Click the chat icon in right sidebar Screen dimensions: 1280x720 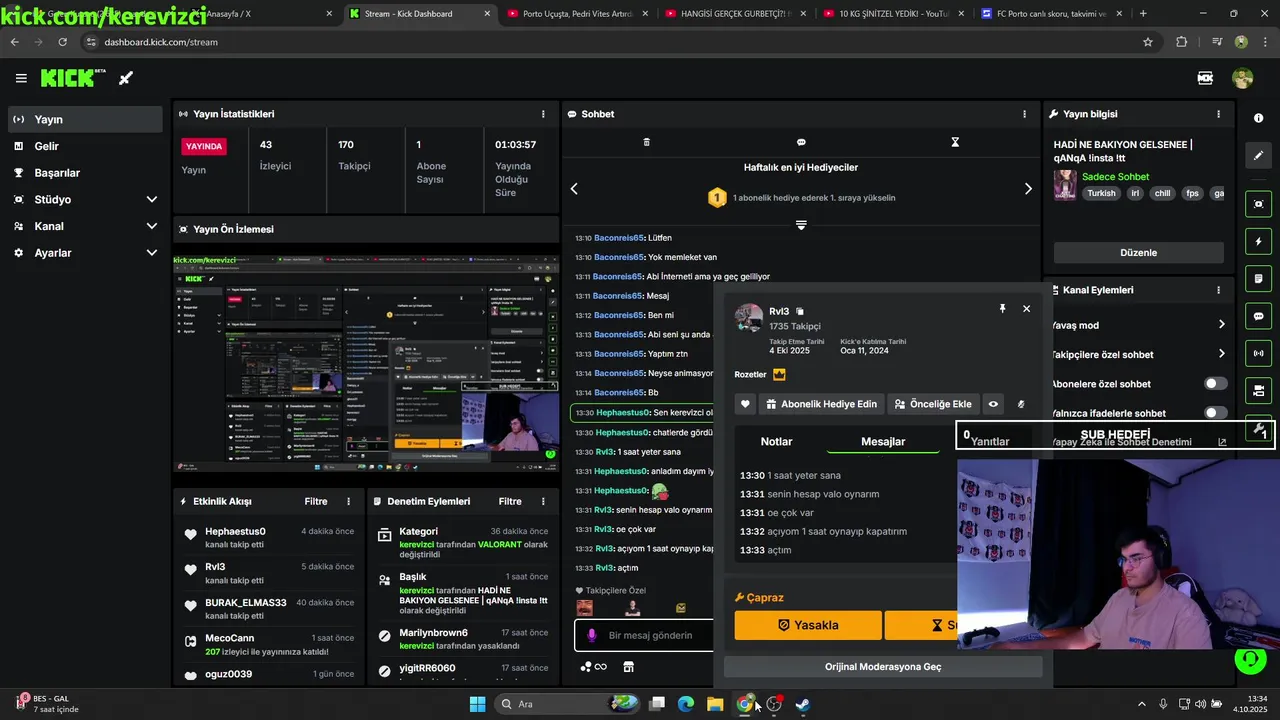[1258, 316]
